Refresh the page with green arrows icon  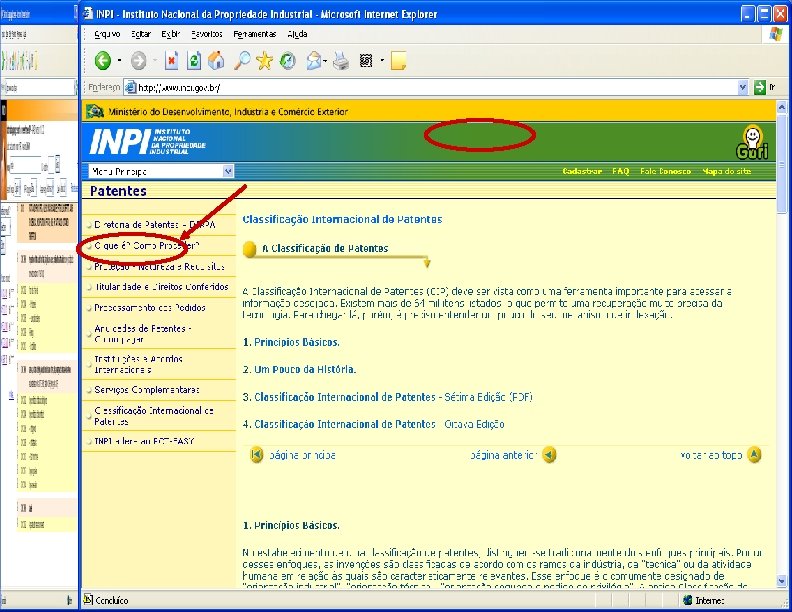pos(194,61)
